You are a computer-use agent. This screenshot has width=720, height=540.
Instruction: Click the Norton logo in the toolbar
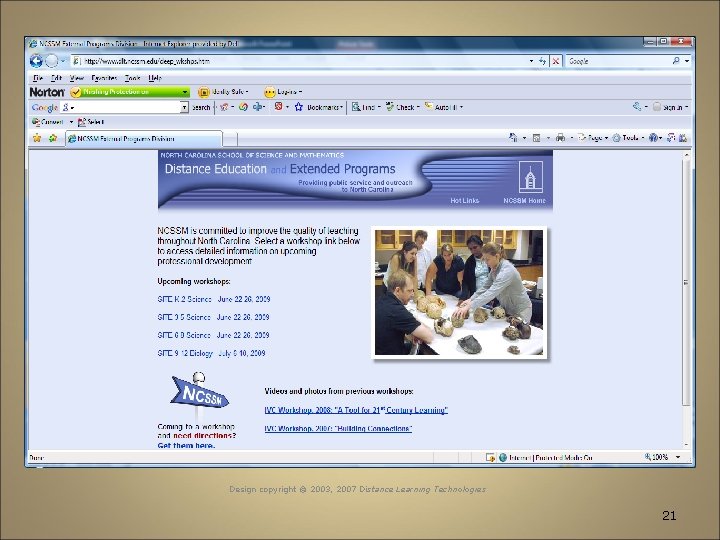[x=47, y=92]
